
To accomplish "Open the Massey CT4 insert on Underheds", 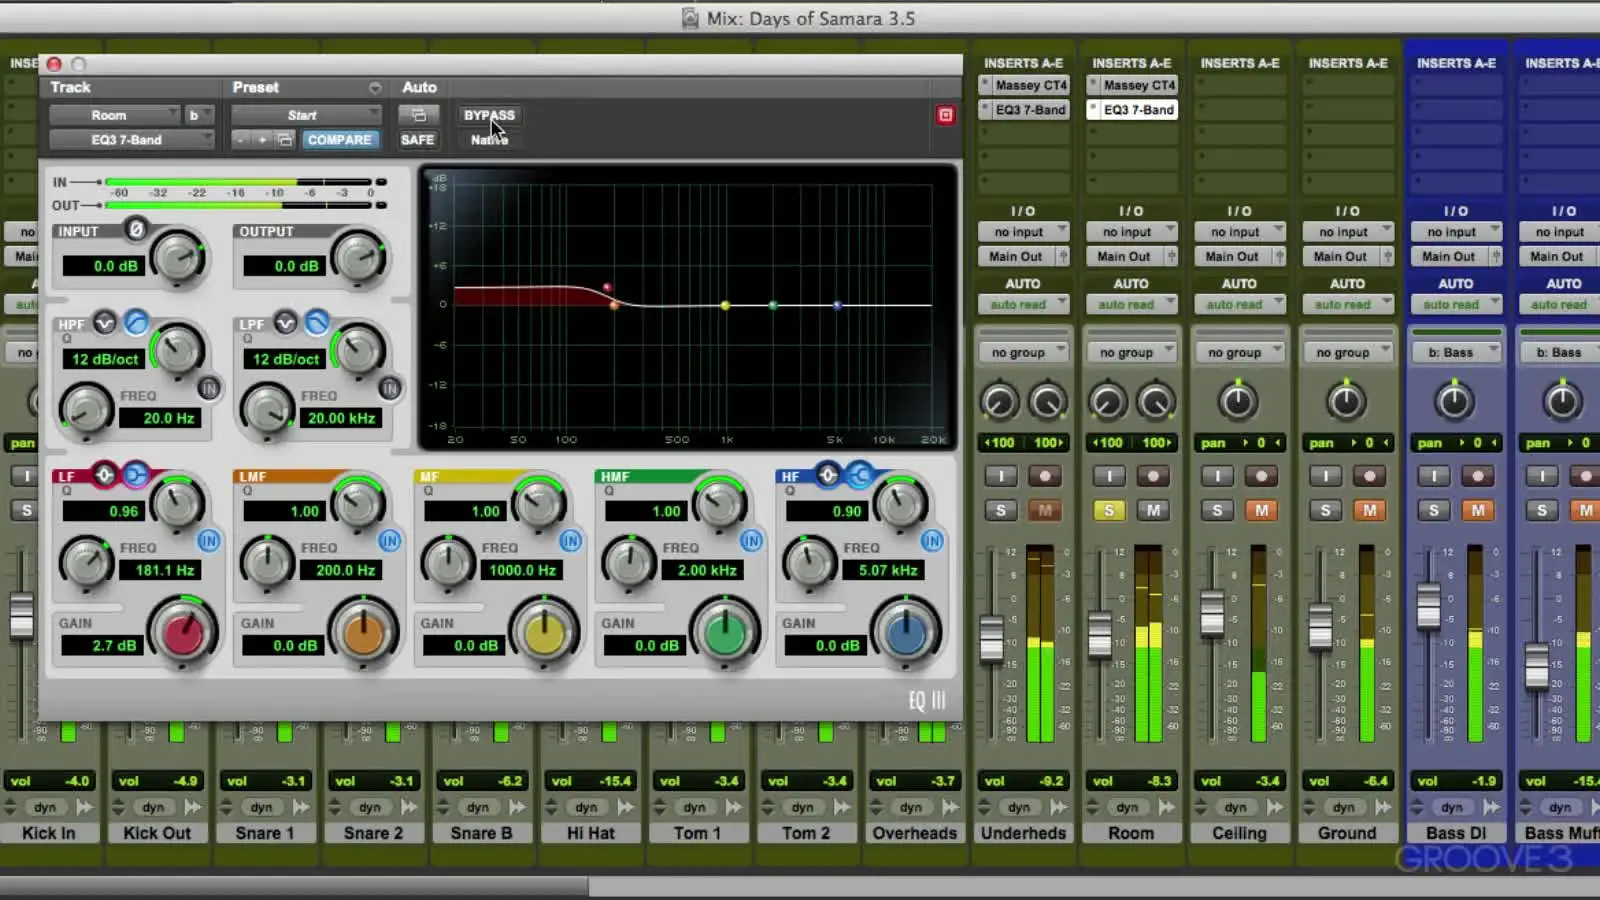I will (1029, 85).
